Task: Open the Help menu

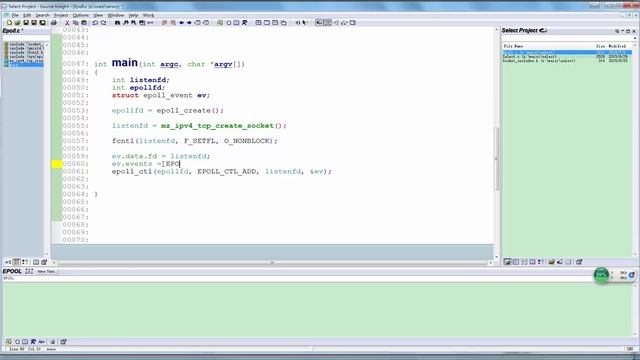Action: 133,15
